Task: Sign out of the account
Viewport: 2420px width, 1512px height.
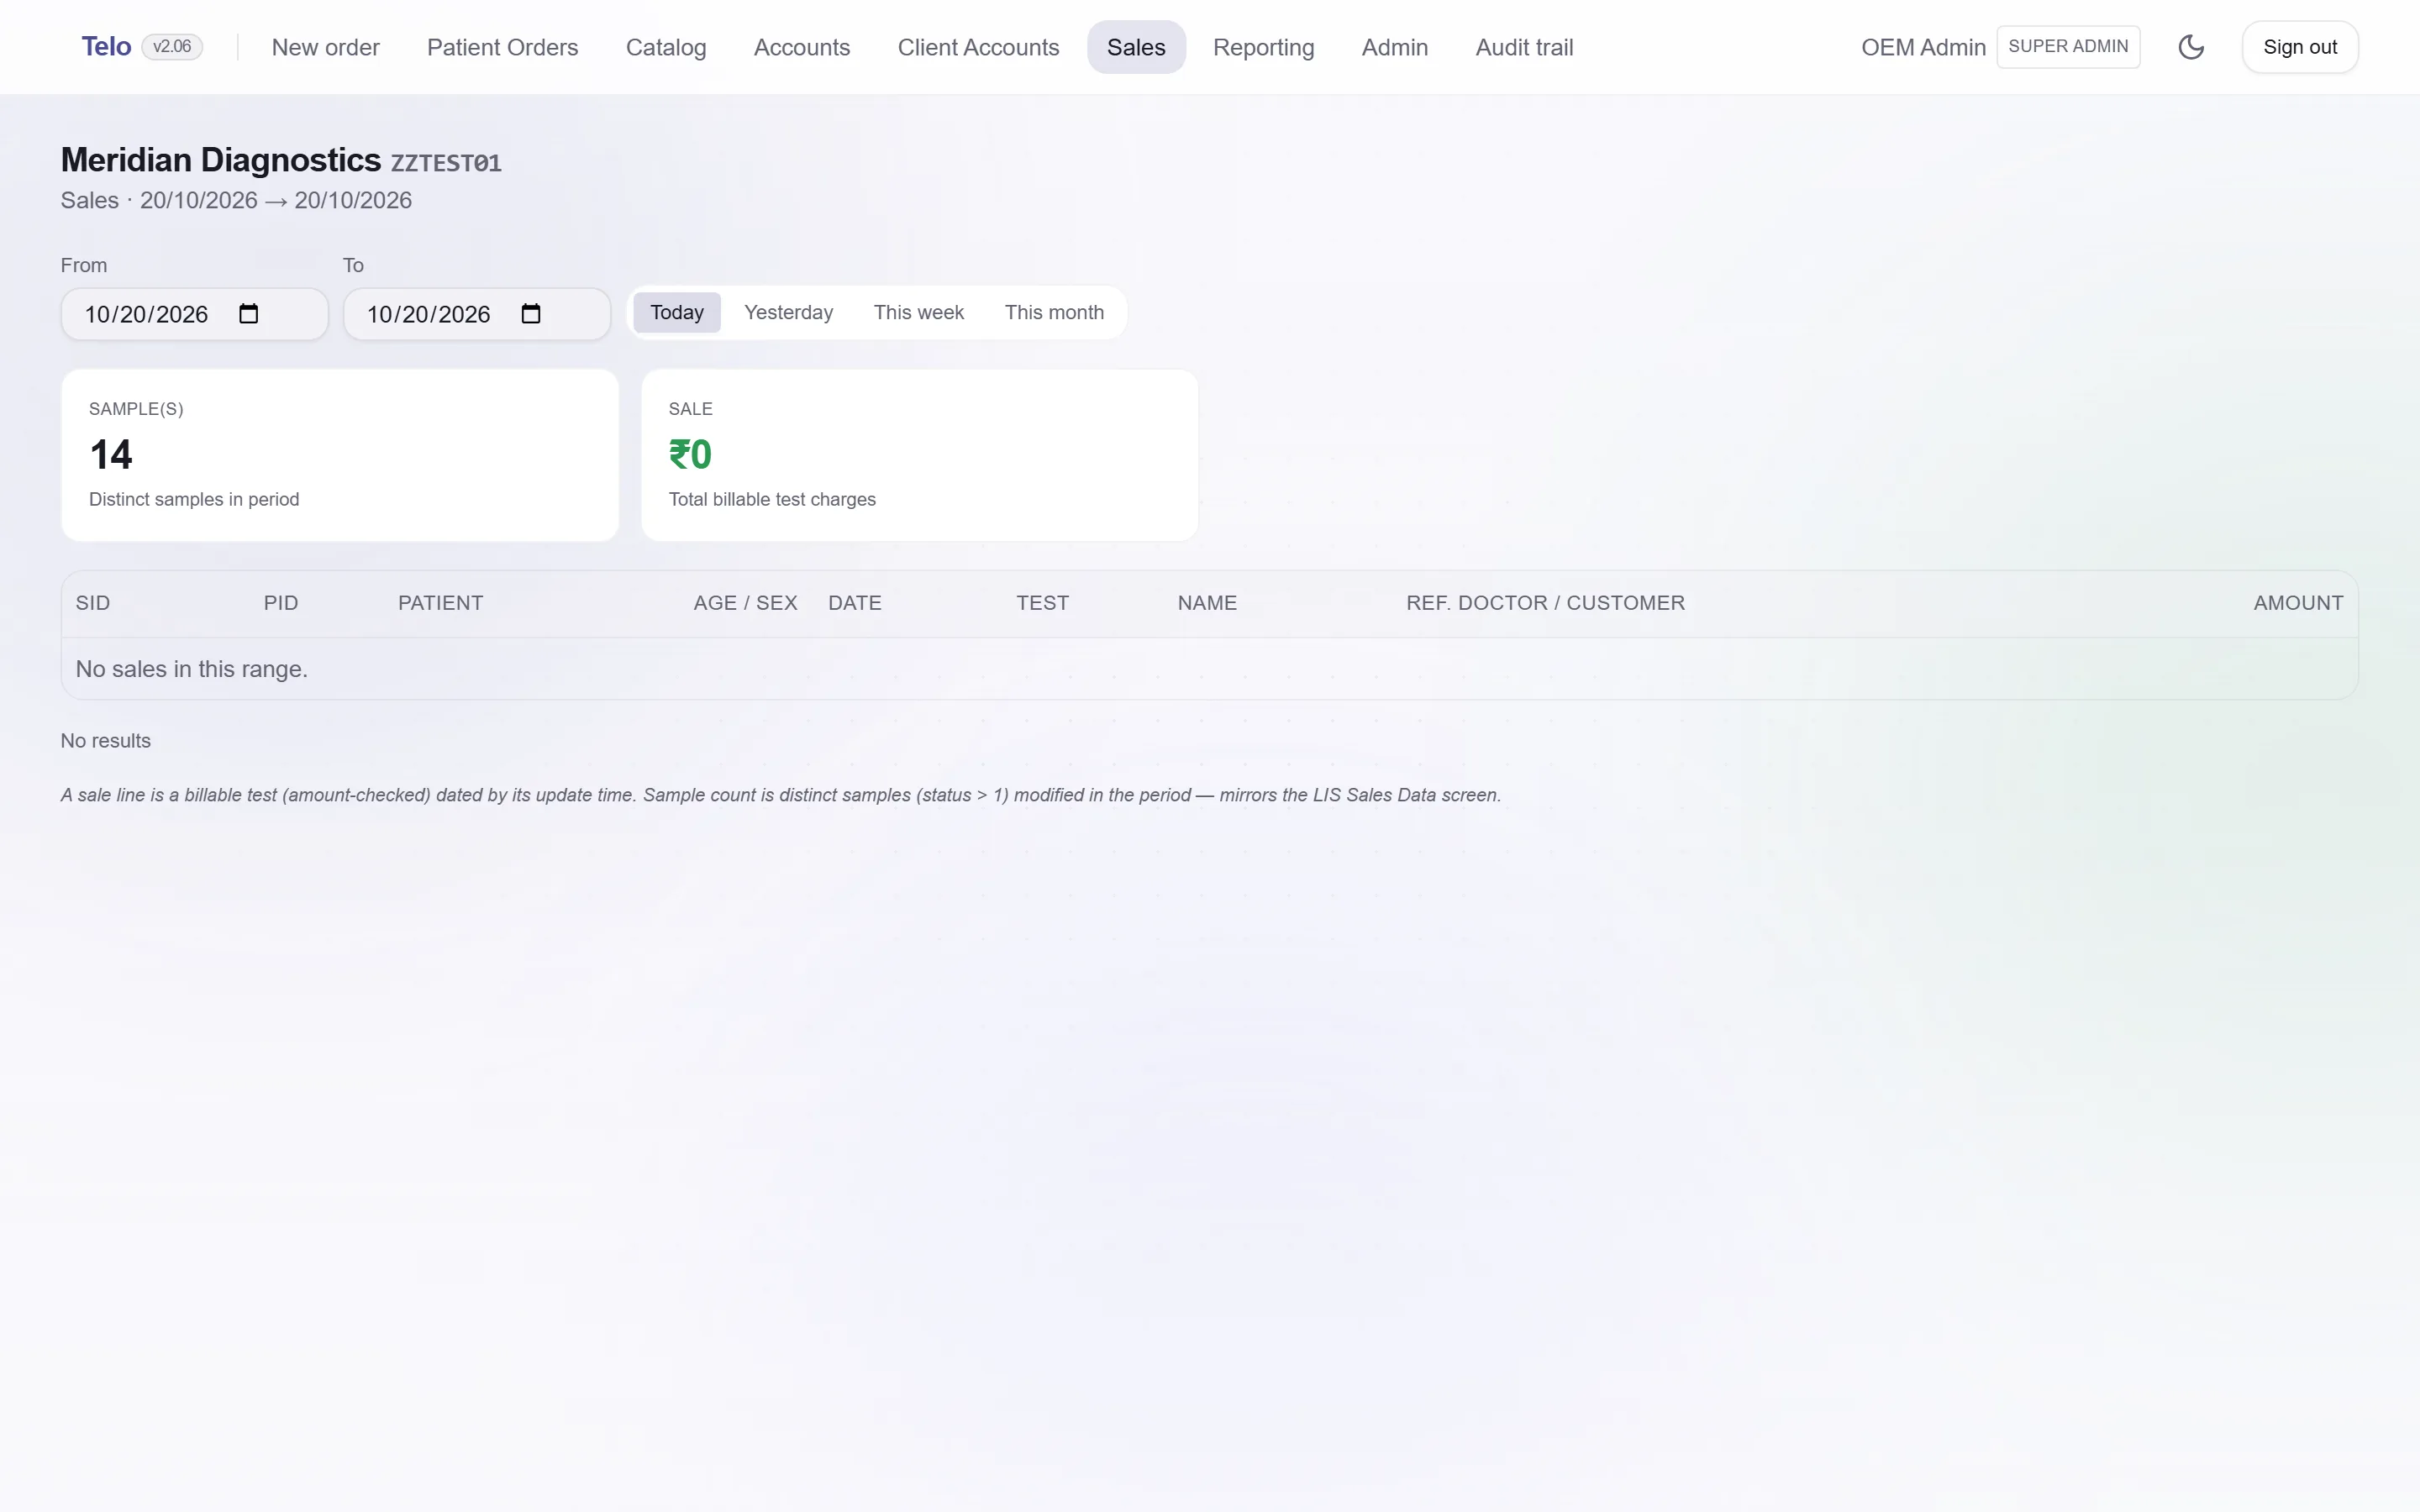Action: pyautogui.click(x=2299, y=47)
